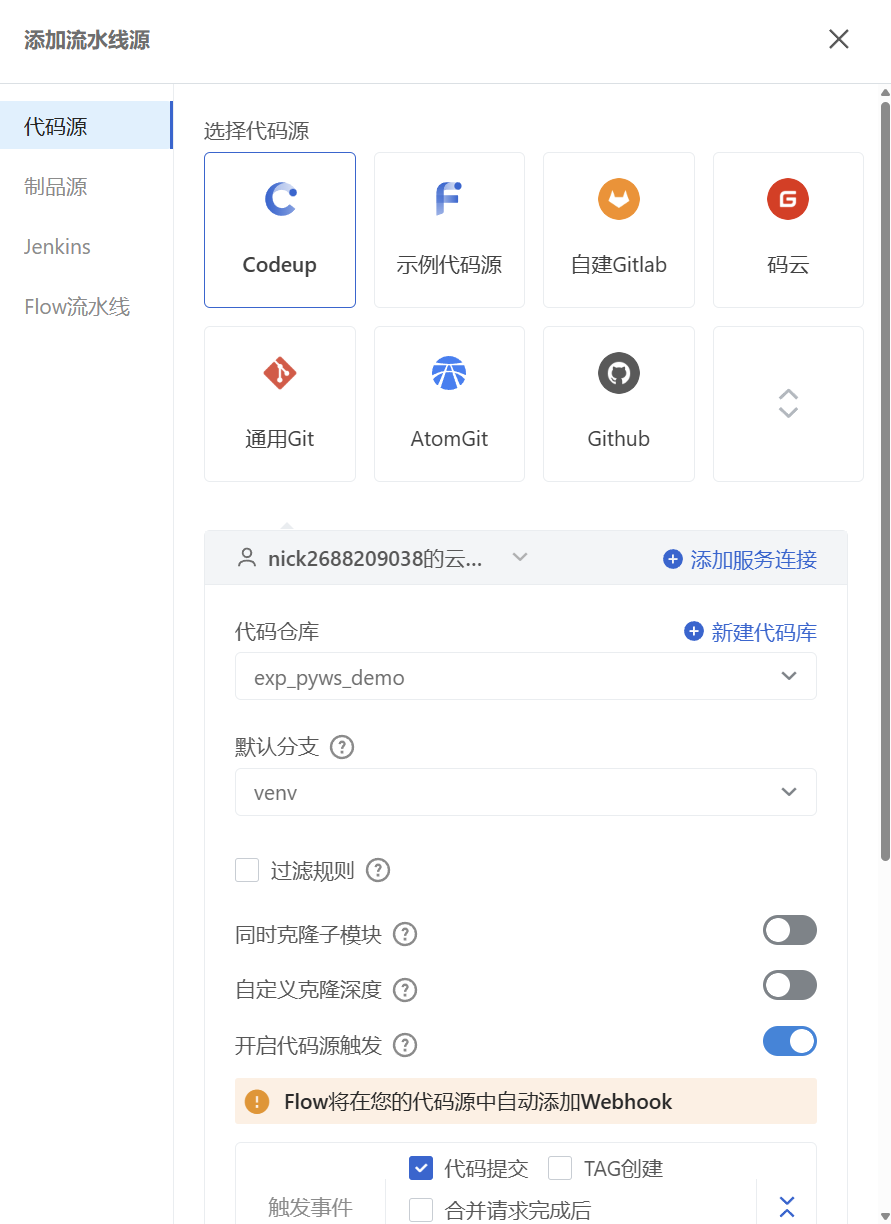The image size is (891, 1224).
Task: Select the Codeup code source card
Action: 280,230
